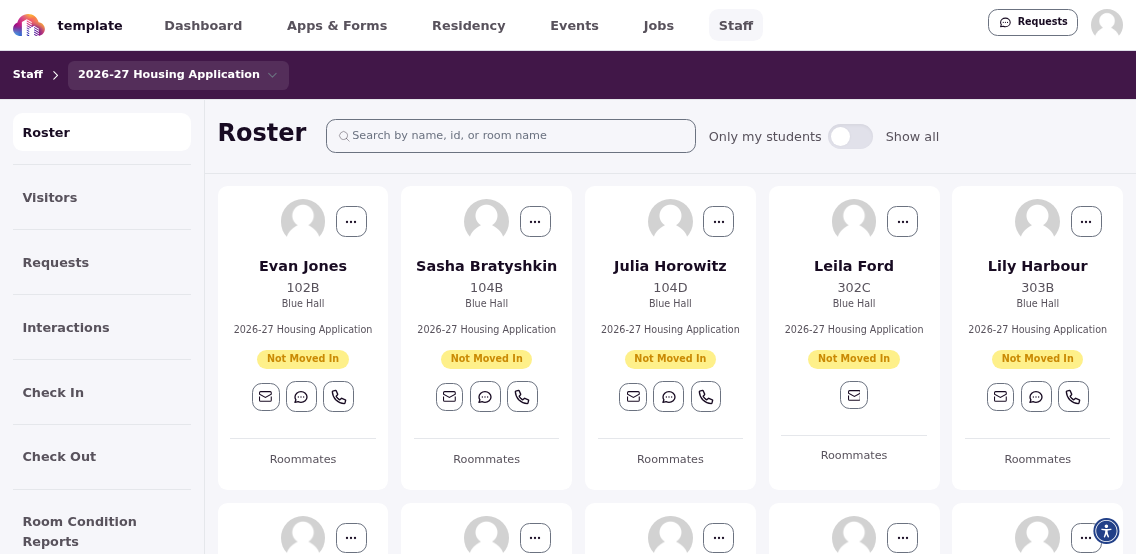Toggle the Only my students switch
Viewport: 1136px width, 554px height.
click(851, 136)
